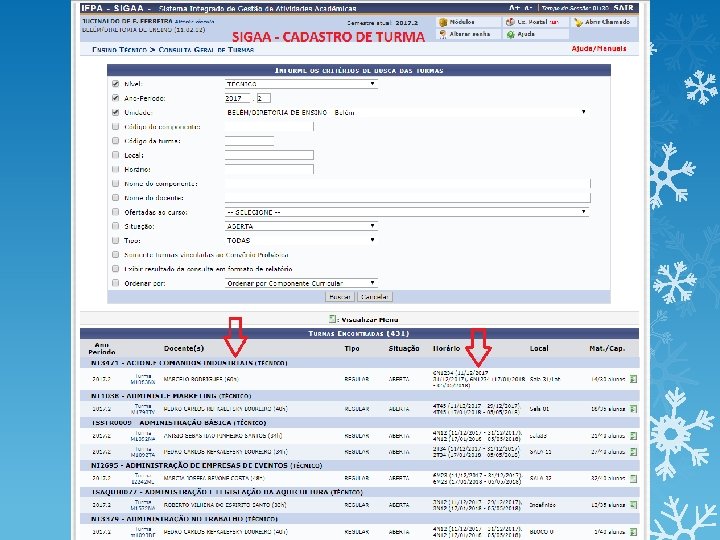Open Cx. Postal mailbox icon
The image size is (720, 540).
[x=510, y=22]
